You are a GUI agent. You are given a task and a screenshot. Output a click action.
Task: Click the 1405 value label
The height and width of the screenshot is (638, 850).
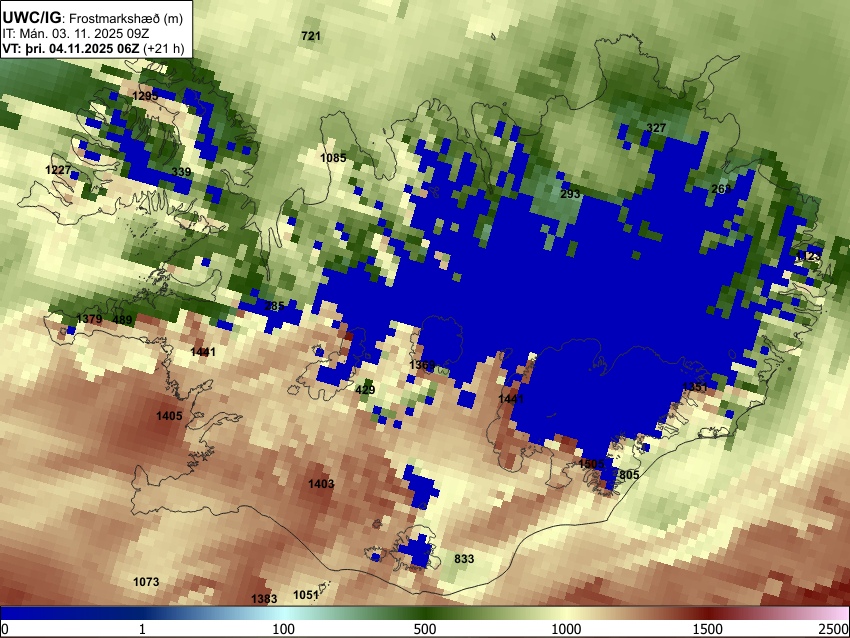click(169, 416)
